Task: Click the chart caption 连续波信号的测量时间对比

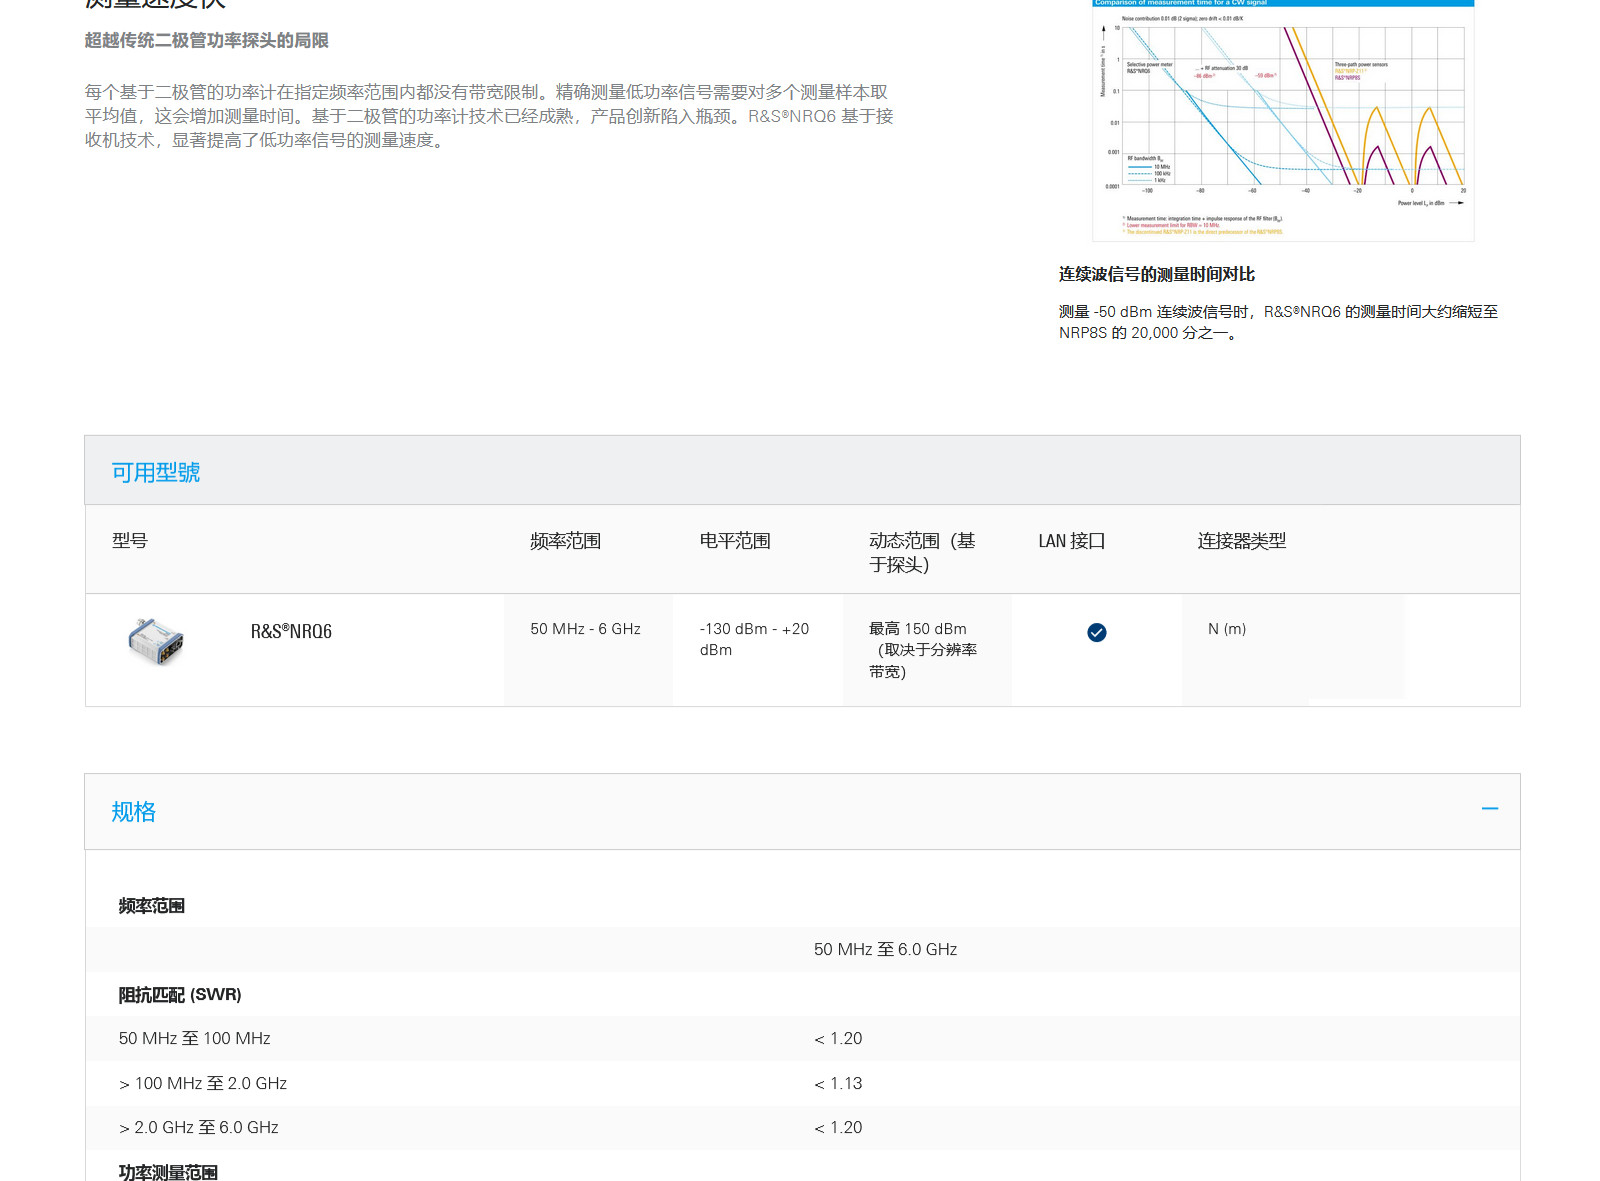Action: click(1156, 274)
